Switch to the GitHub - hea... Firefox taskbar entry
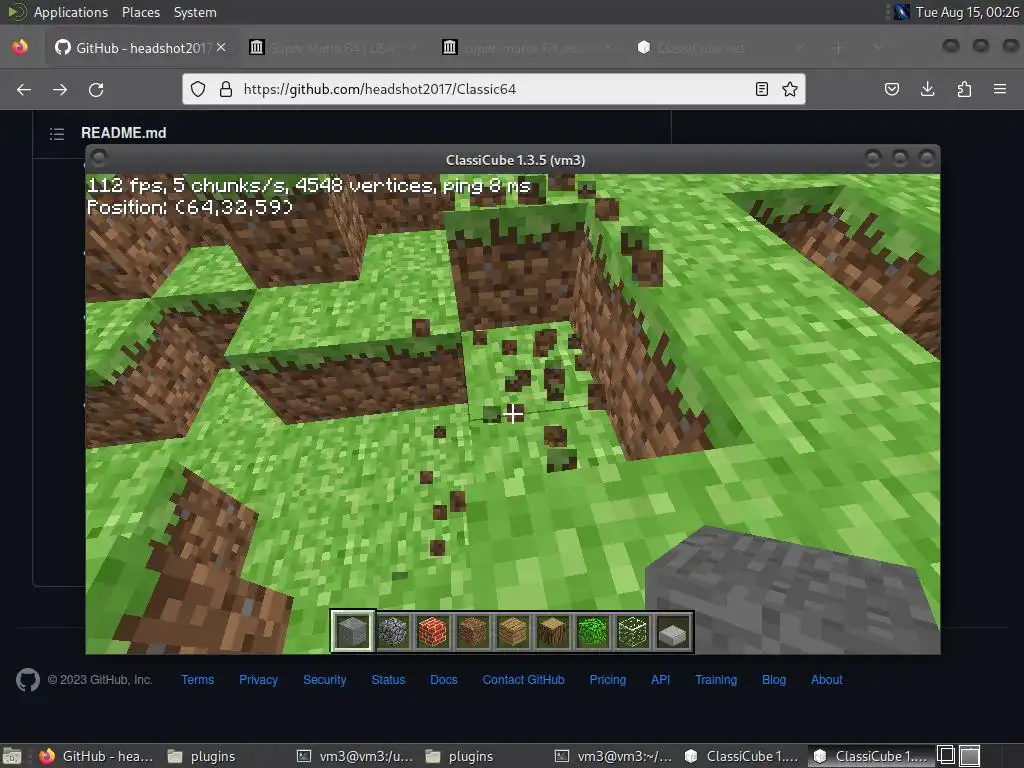This screenshot has width=1024, height=768. 96,756
